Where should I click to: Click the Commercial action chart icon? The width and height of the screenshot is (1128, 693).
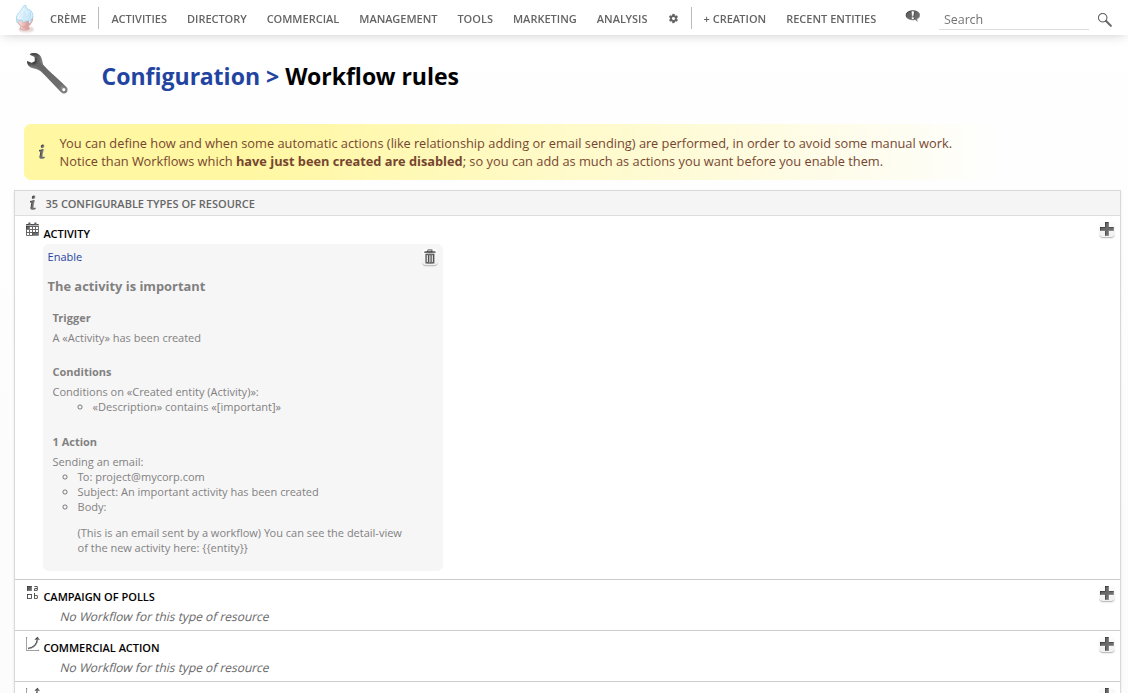[x=32, y=643]
